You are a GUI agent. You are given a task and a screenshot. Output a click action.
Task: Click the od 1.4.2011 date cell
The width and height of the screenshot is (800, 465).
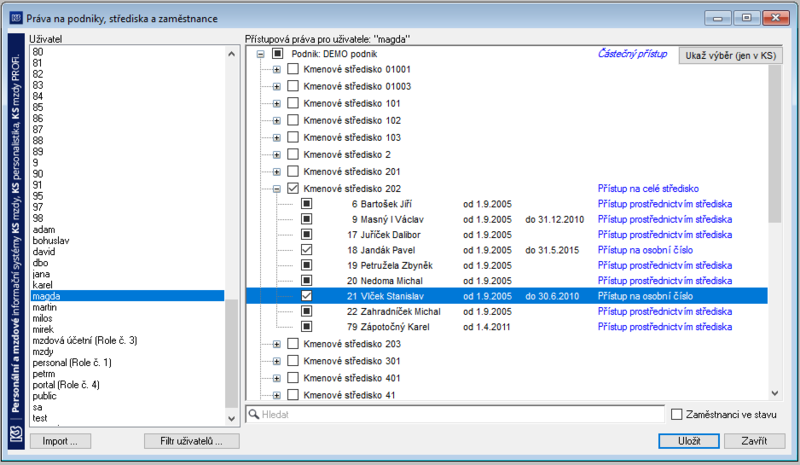click(487, 327)
